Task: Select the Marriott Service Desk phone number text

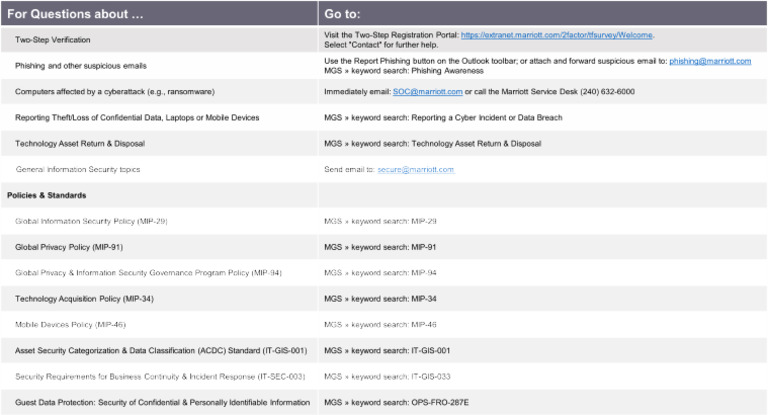Action: (x=607, y=92)
